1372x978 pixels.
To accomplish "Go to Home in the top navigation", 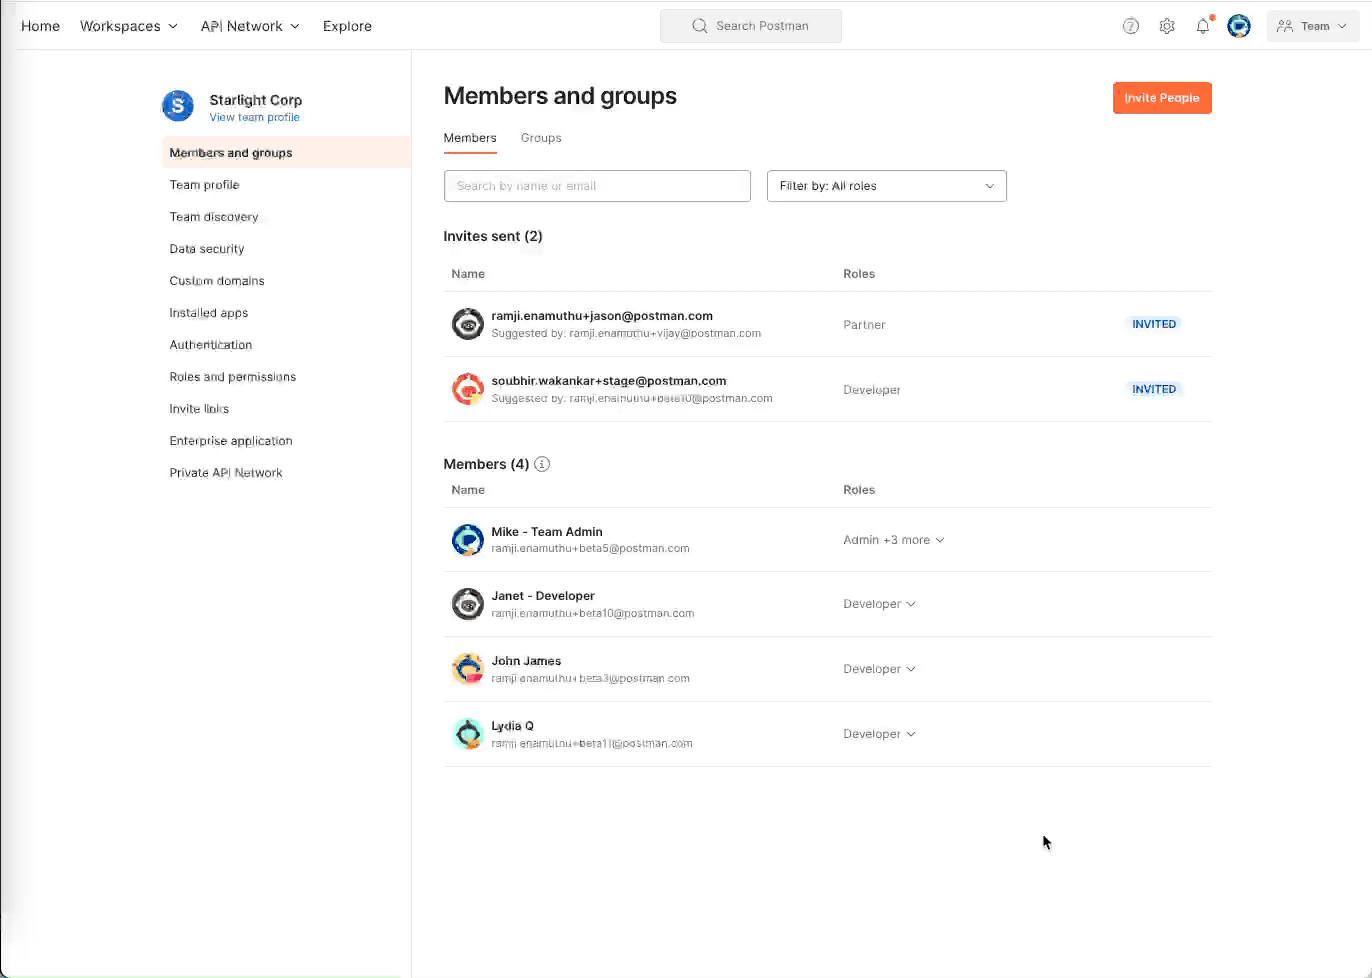I will 40,26.
